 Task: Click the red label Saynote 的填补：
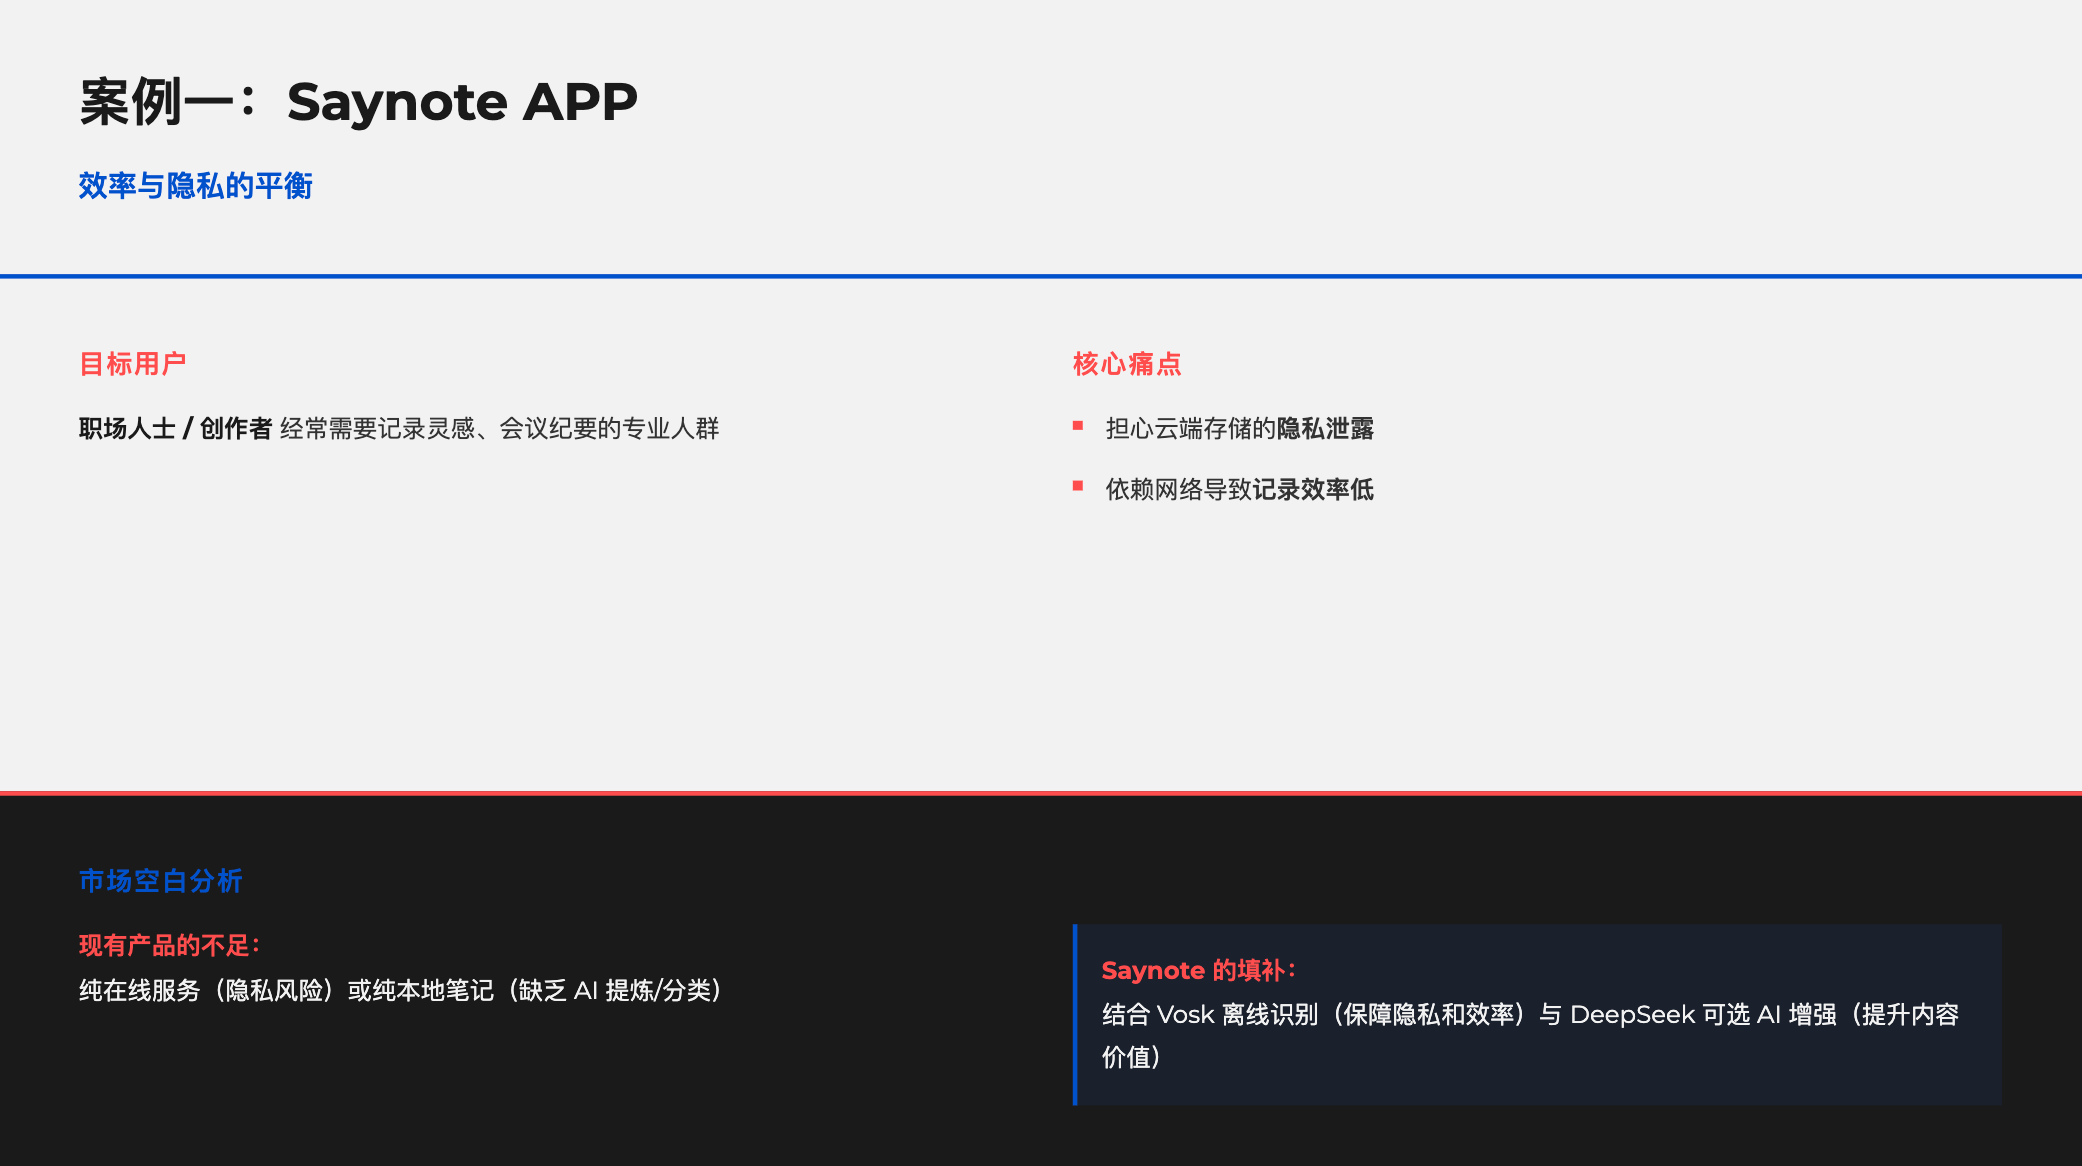(x=1198, y=970)
